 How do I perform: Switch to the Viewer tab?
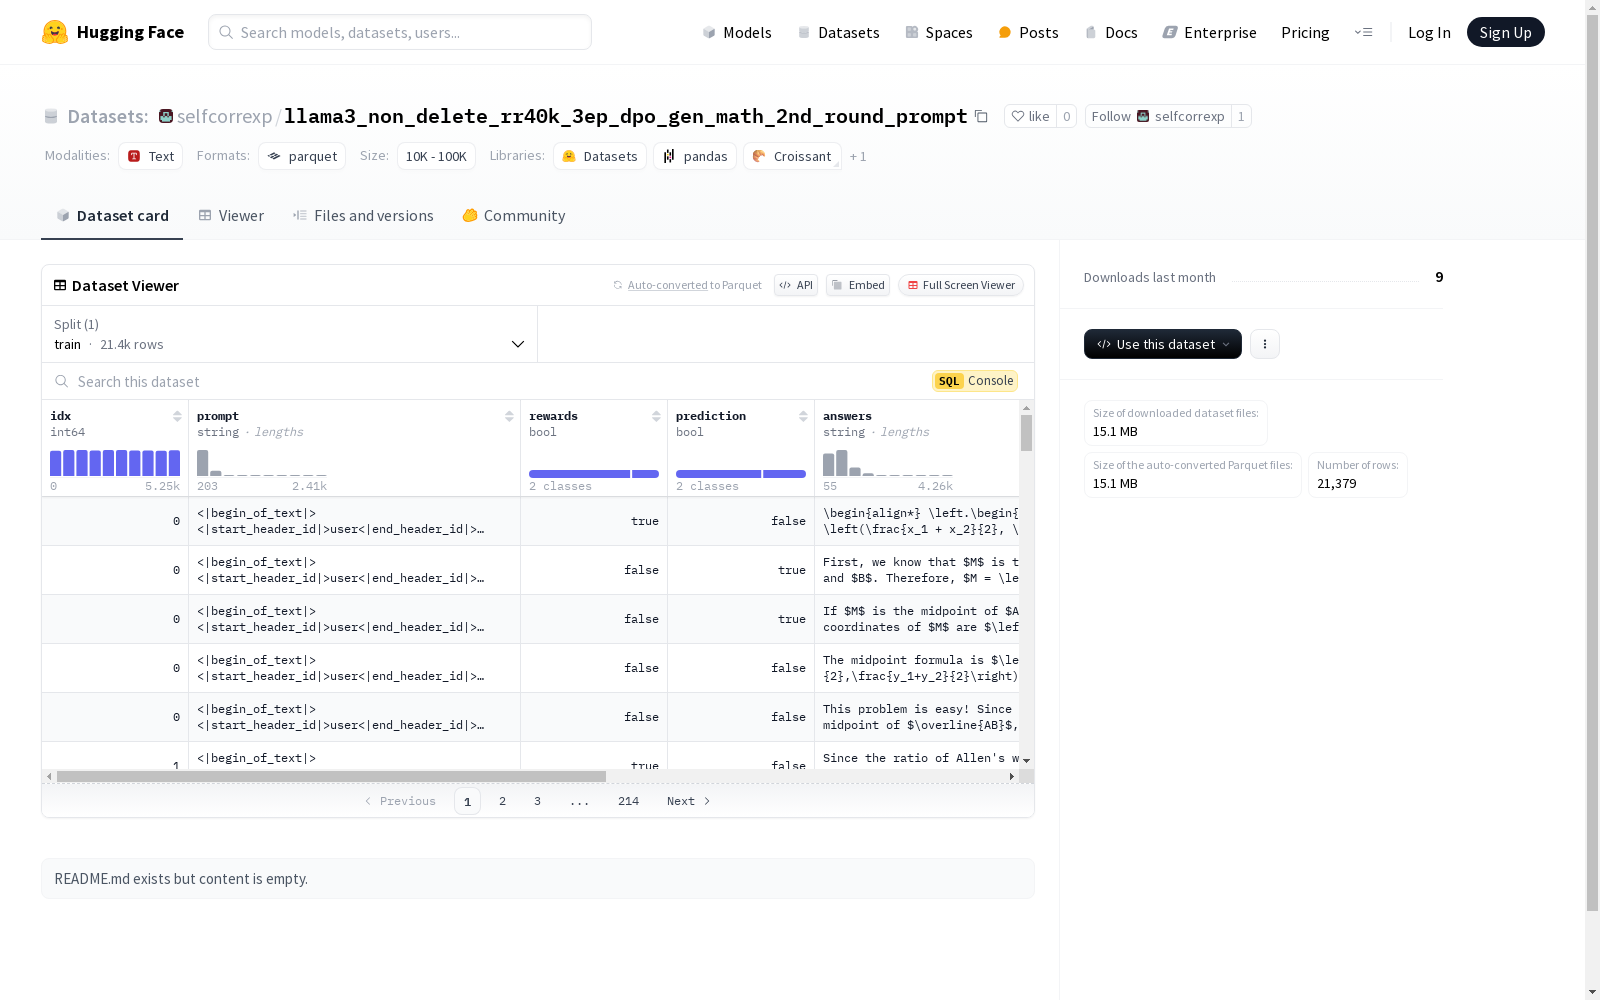click(231, 216)
